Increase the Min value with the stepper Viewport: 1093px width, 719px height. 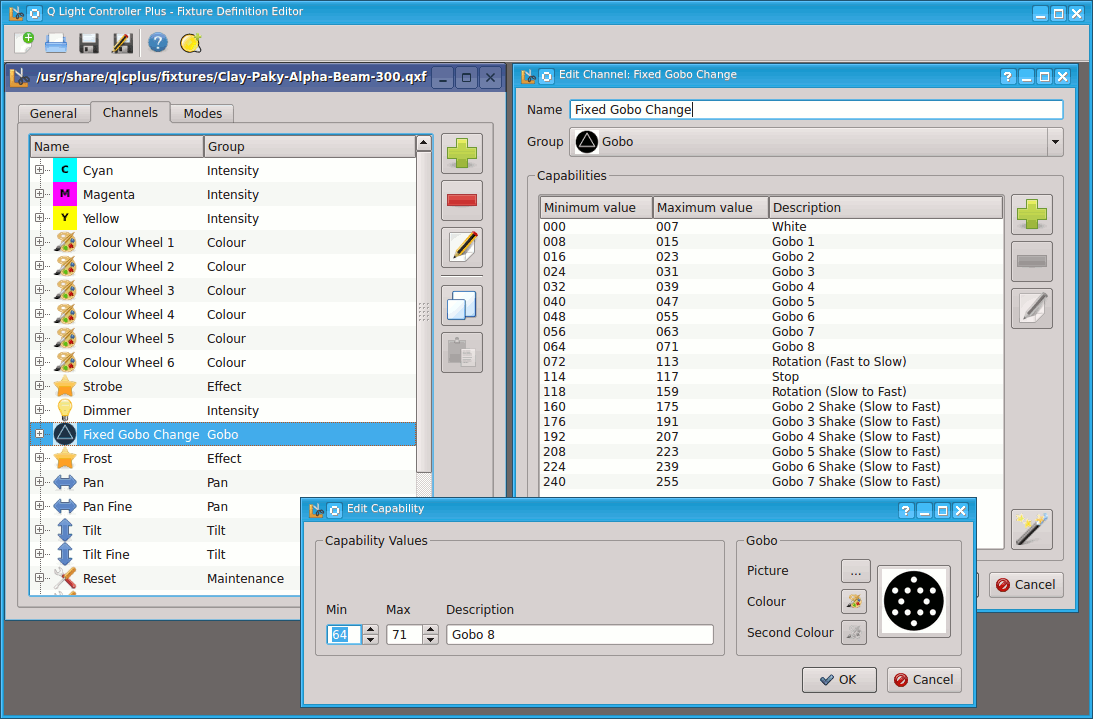[x=369, y=629]
